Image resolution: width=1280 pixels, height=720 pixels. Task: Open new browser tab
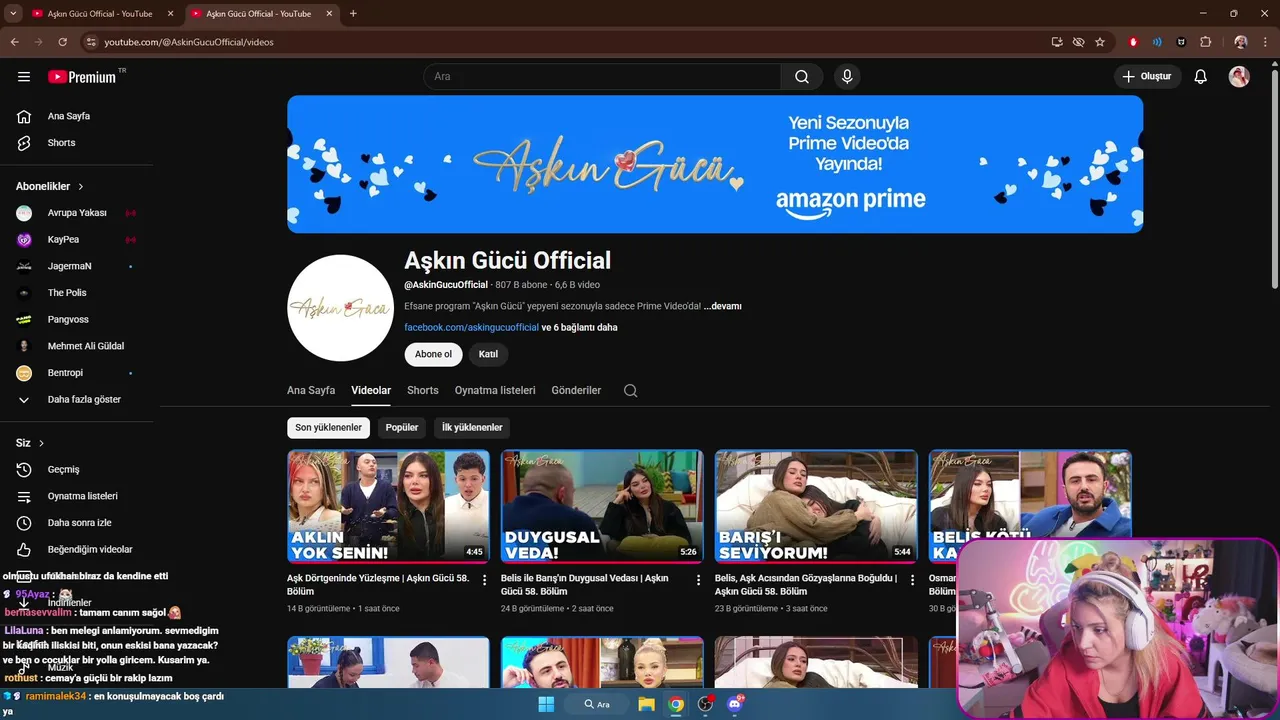pos(353,14)
